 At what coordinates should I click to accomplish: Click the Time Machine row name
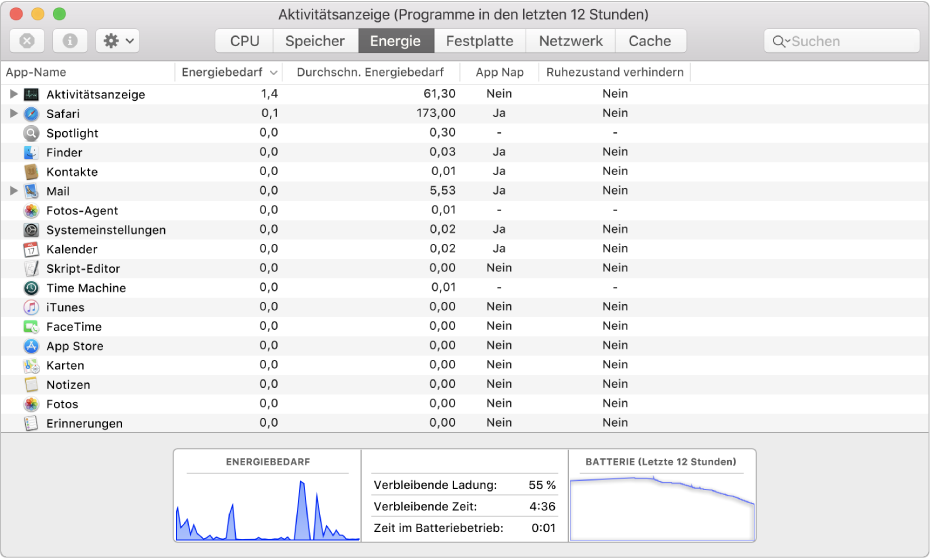pyautogui.click(x=86, y=288)
